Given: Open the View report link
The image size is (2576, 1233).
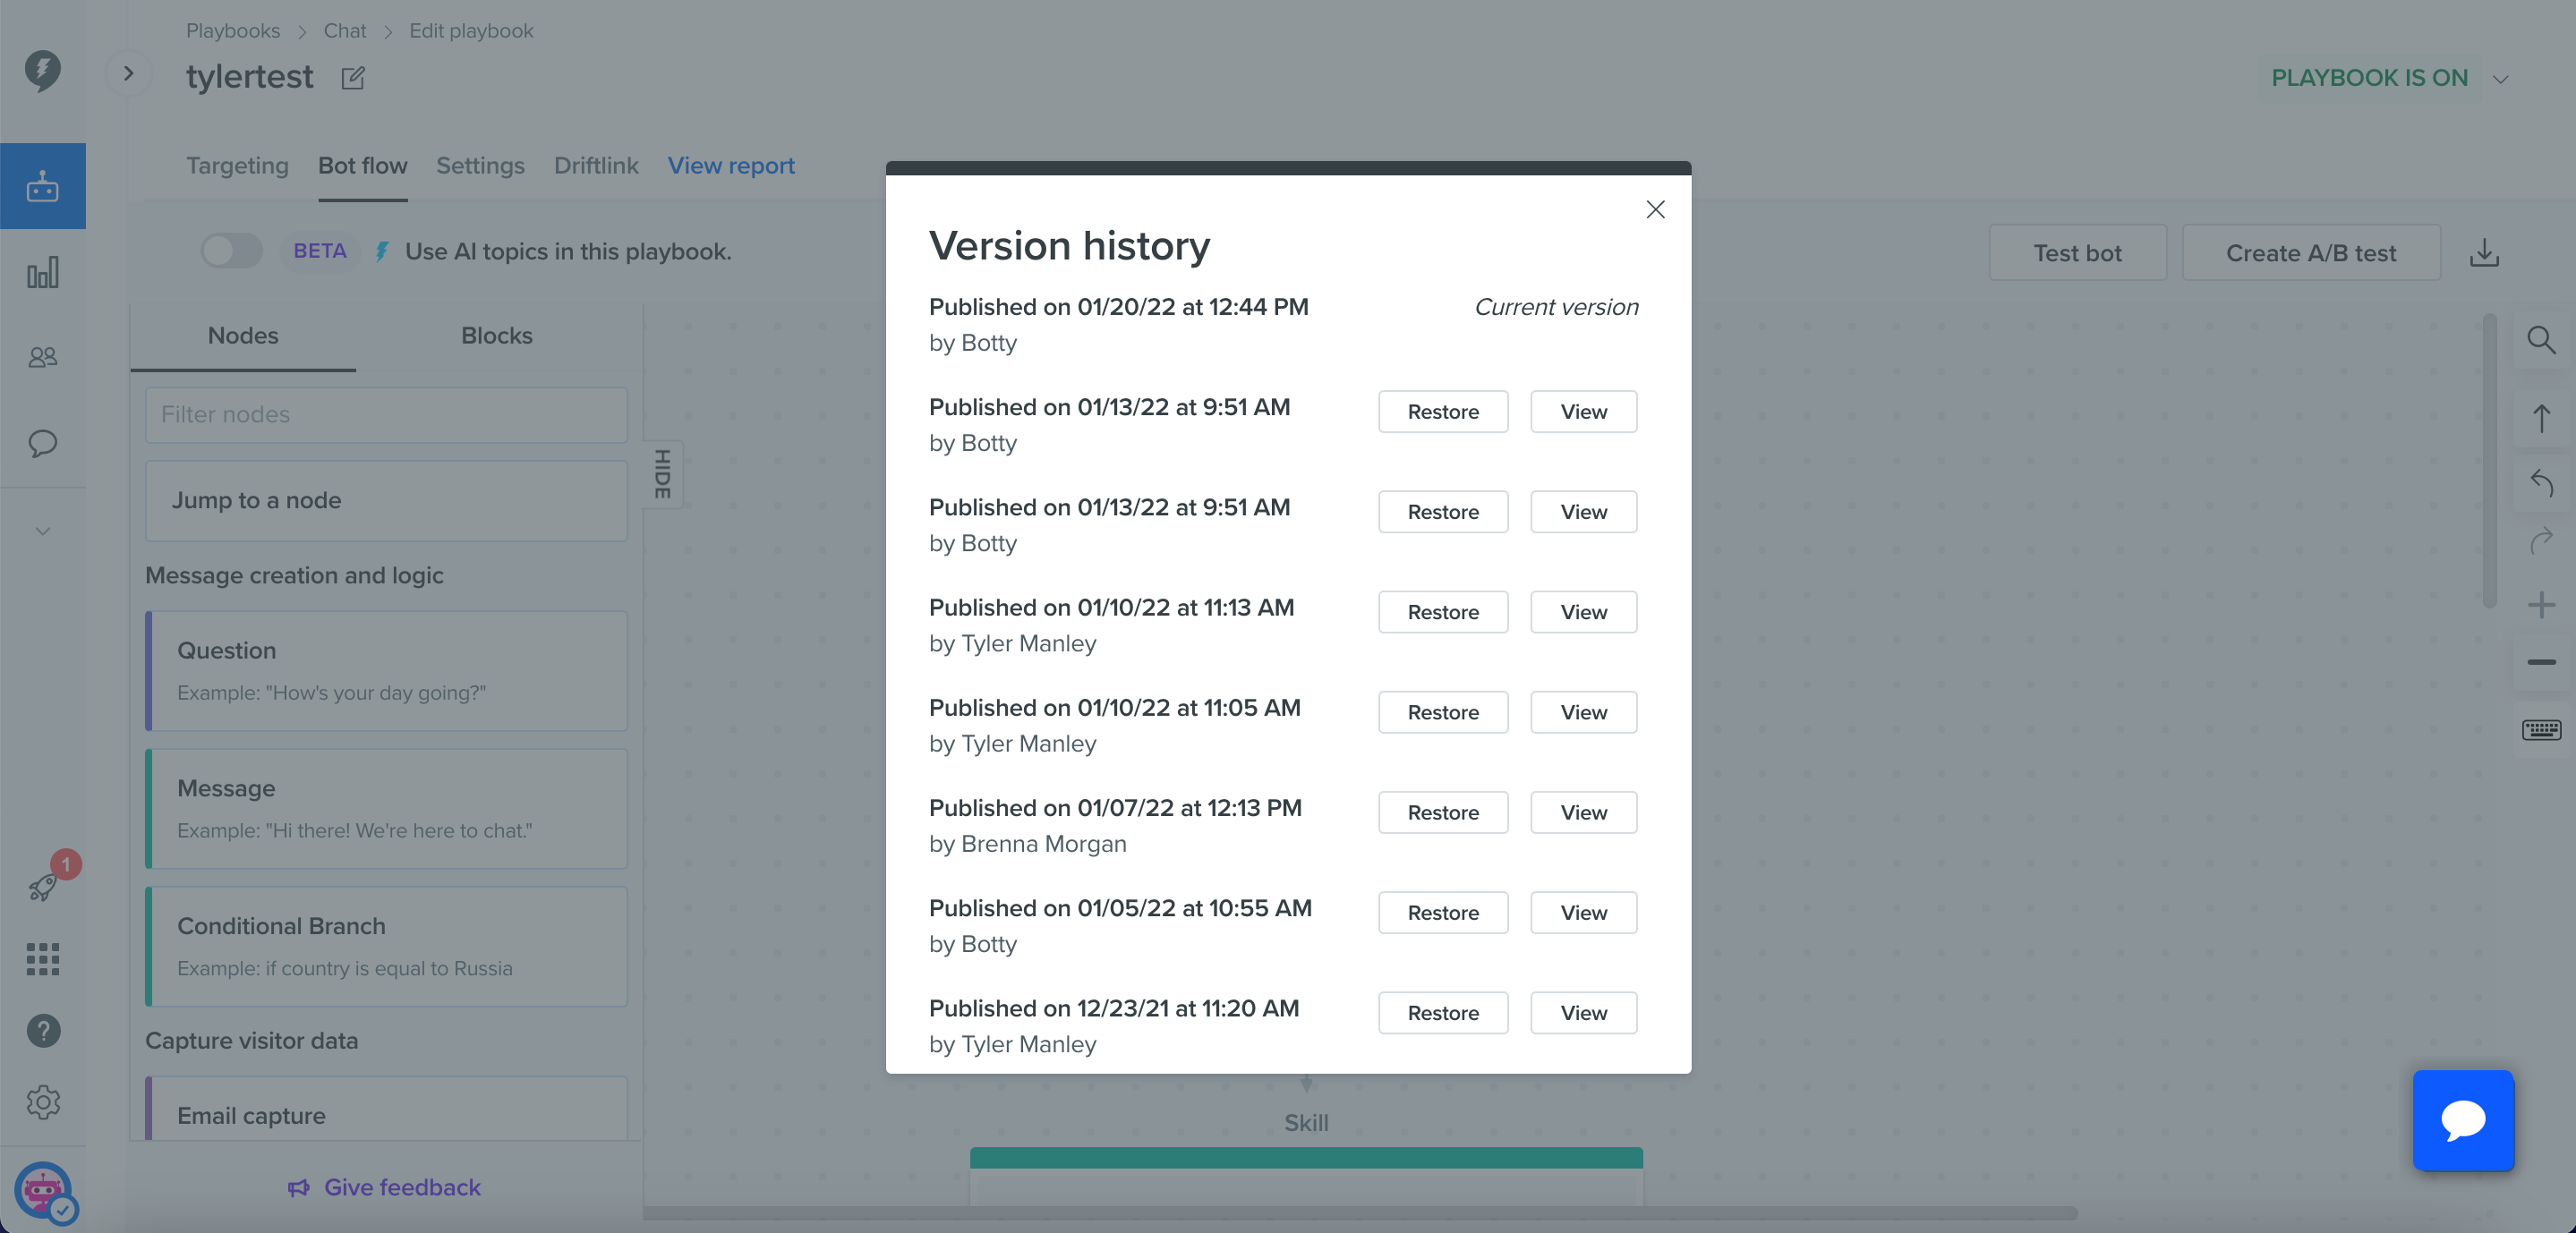Looking at the screenshot, I should 731,166.
